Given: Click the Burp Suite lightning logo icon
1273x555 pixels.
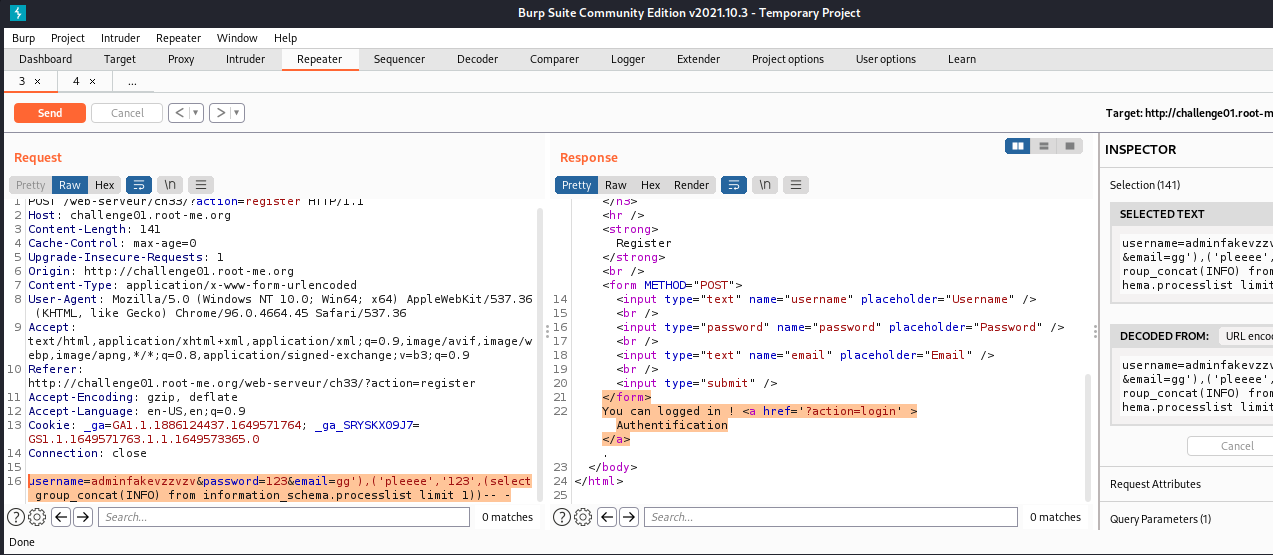Looking at the screenshot, I should pos(17,13).
